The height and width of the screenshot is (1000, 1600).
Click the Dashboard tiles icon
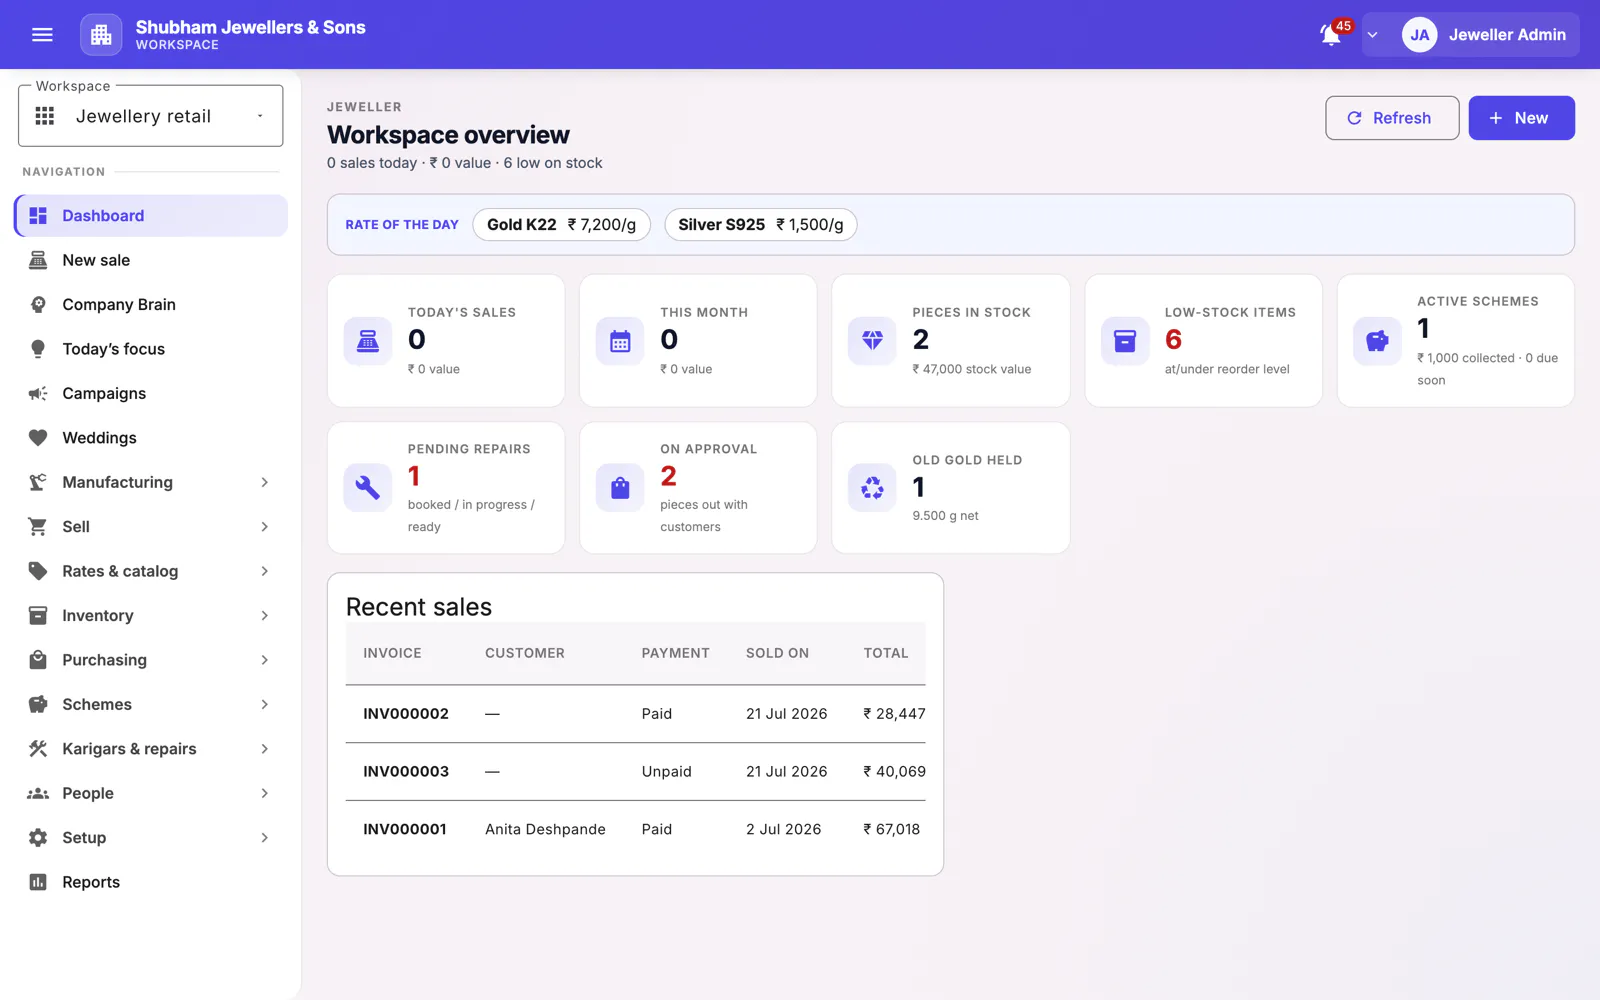pos(38,216)
